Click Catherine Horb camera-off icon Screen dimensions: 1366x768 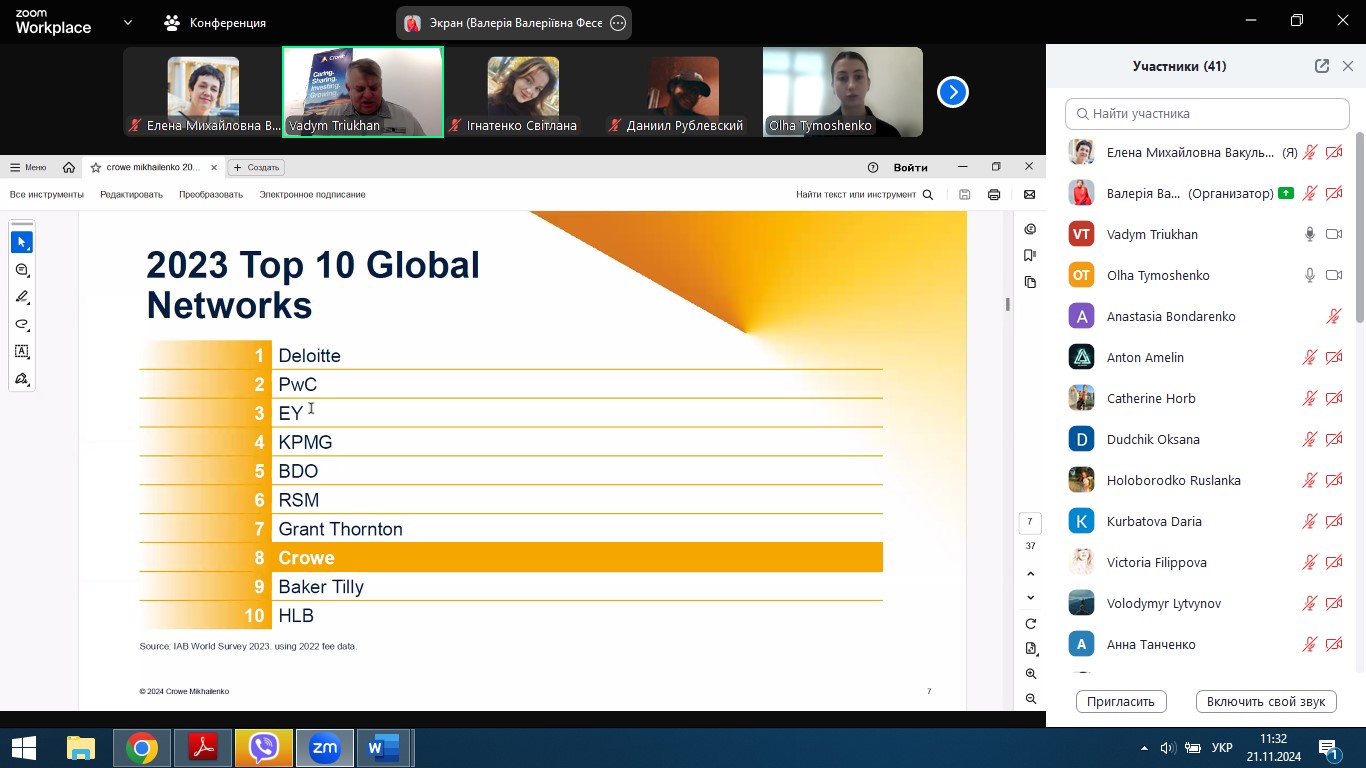pyautogui.click(x=1334, y=398)
